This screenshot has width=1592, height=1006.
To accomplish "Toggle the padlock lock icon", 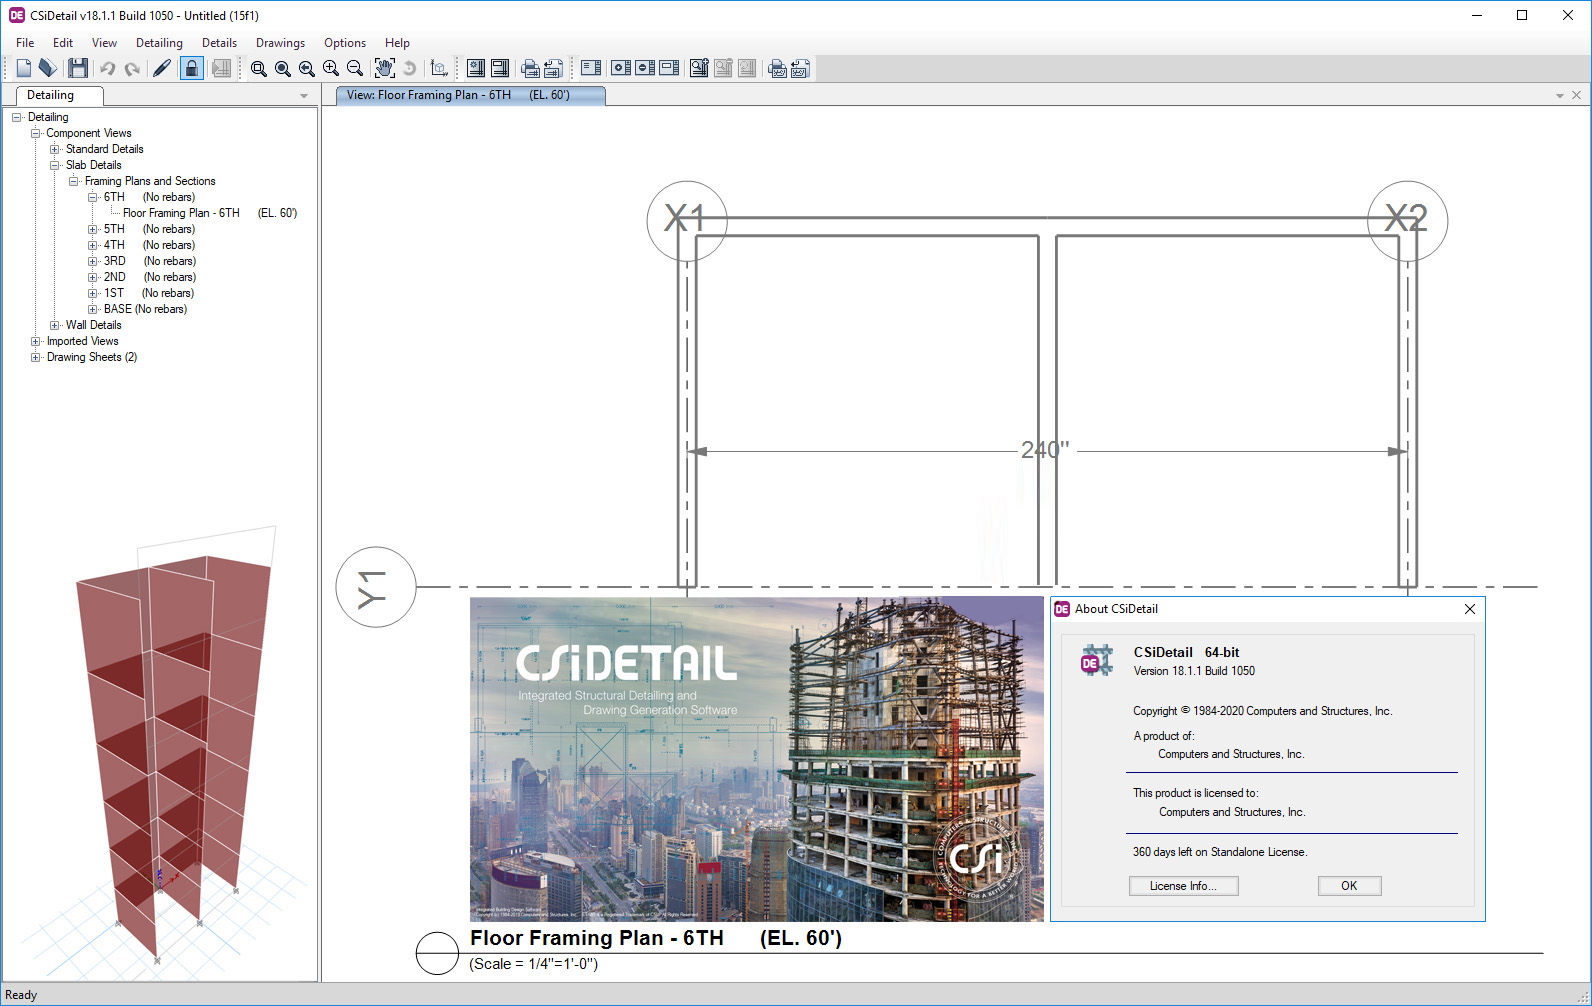I will click(x=192, y=68).
